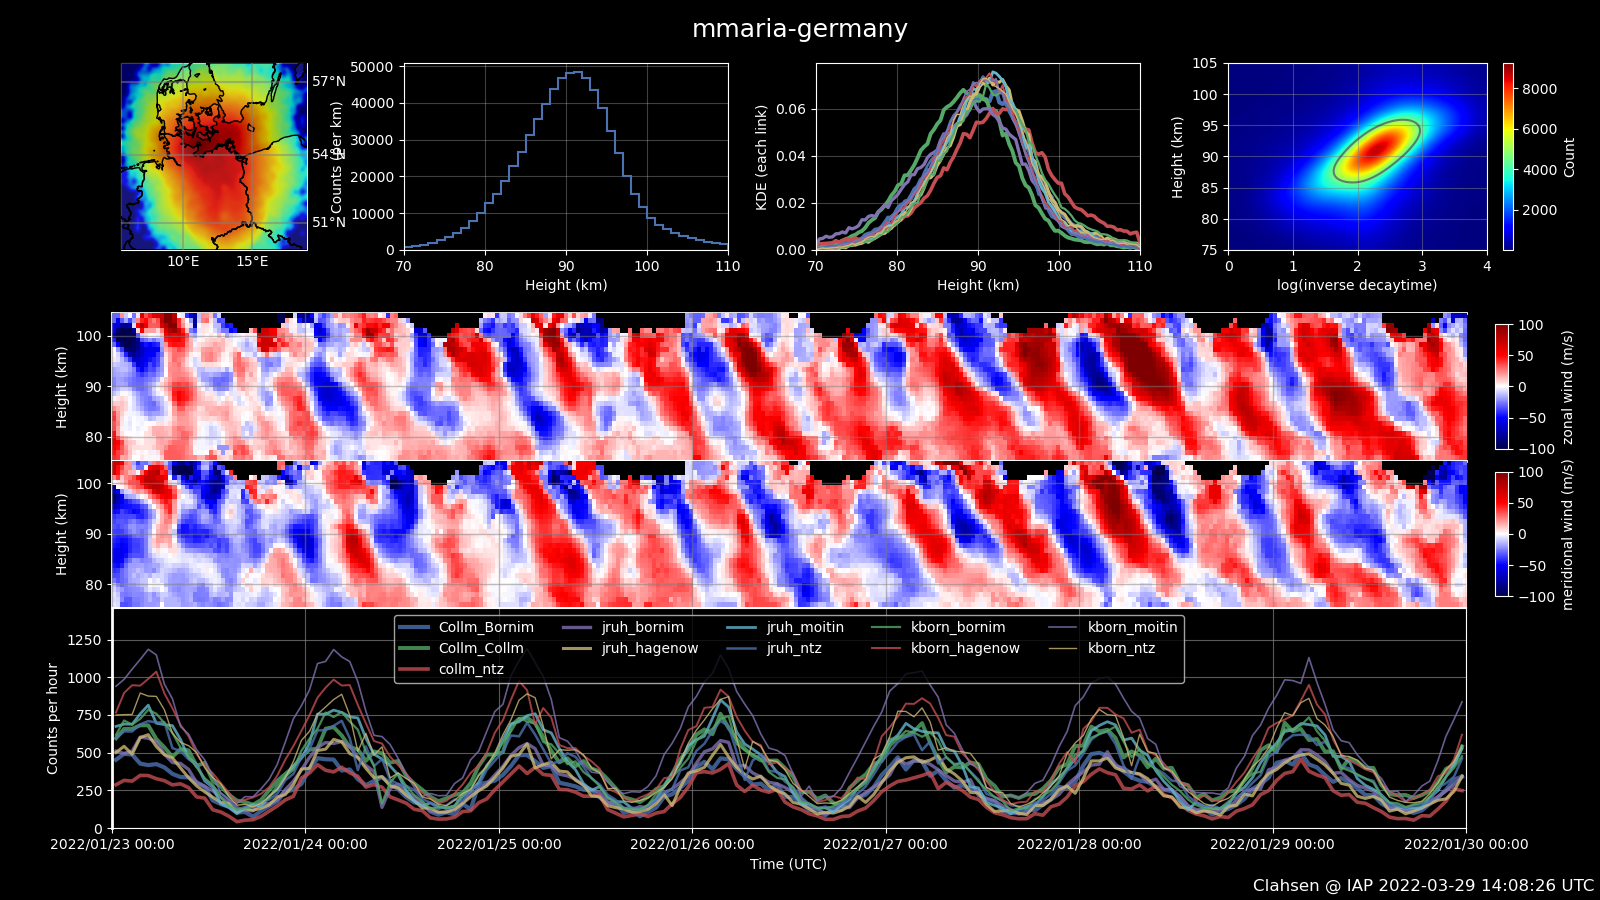Screen dimensions: 1600x900
Task: Choose the jruh_ntz legend entry
Action: coord(774,649)
